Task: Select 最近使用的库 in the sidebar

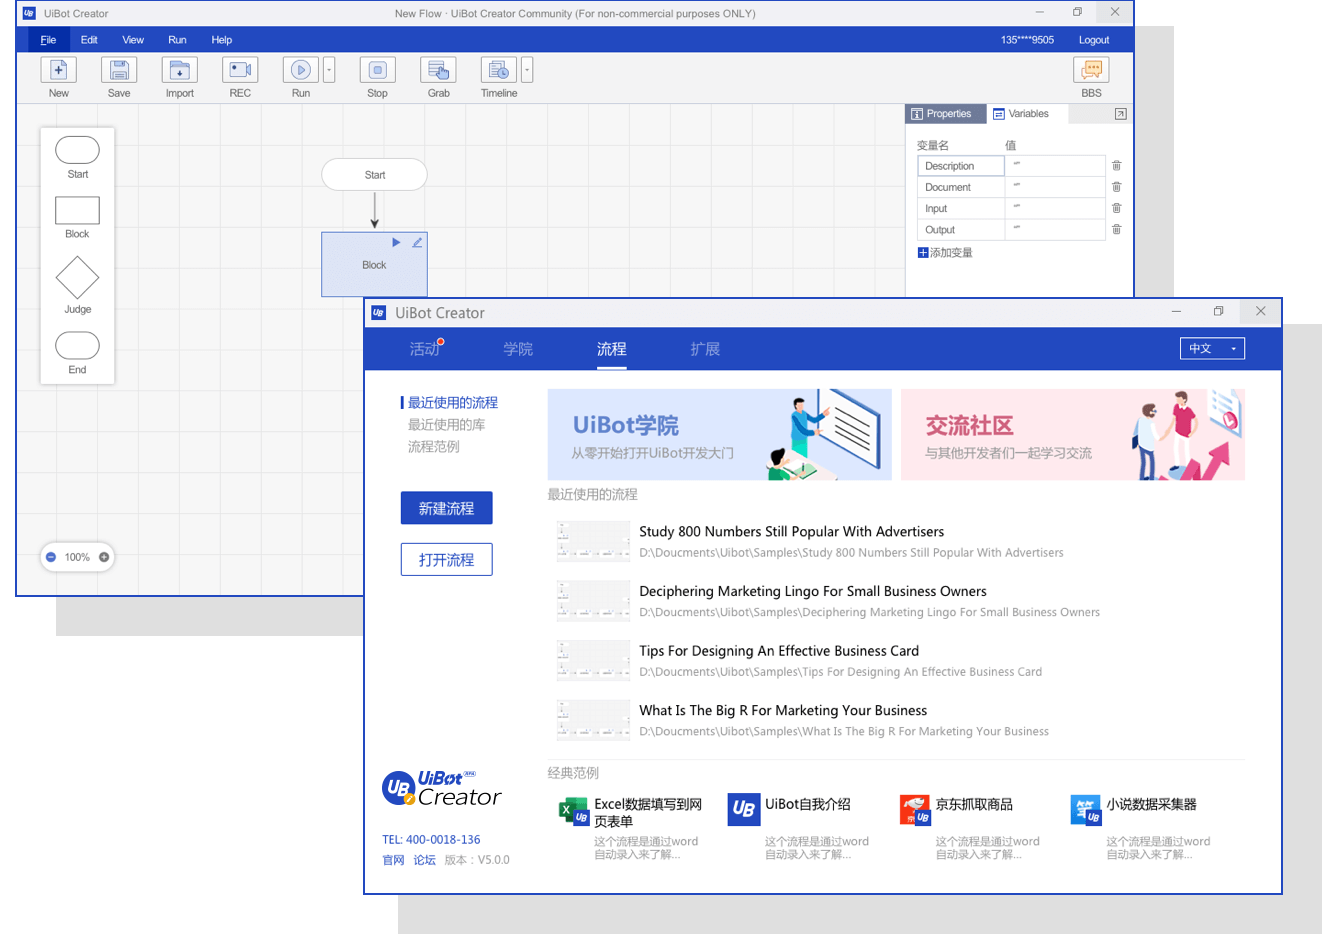Action: (x=446, y=425)
